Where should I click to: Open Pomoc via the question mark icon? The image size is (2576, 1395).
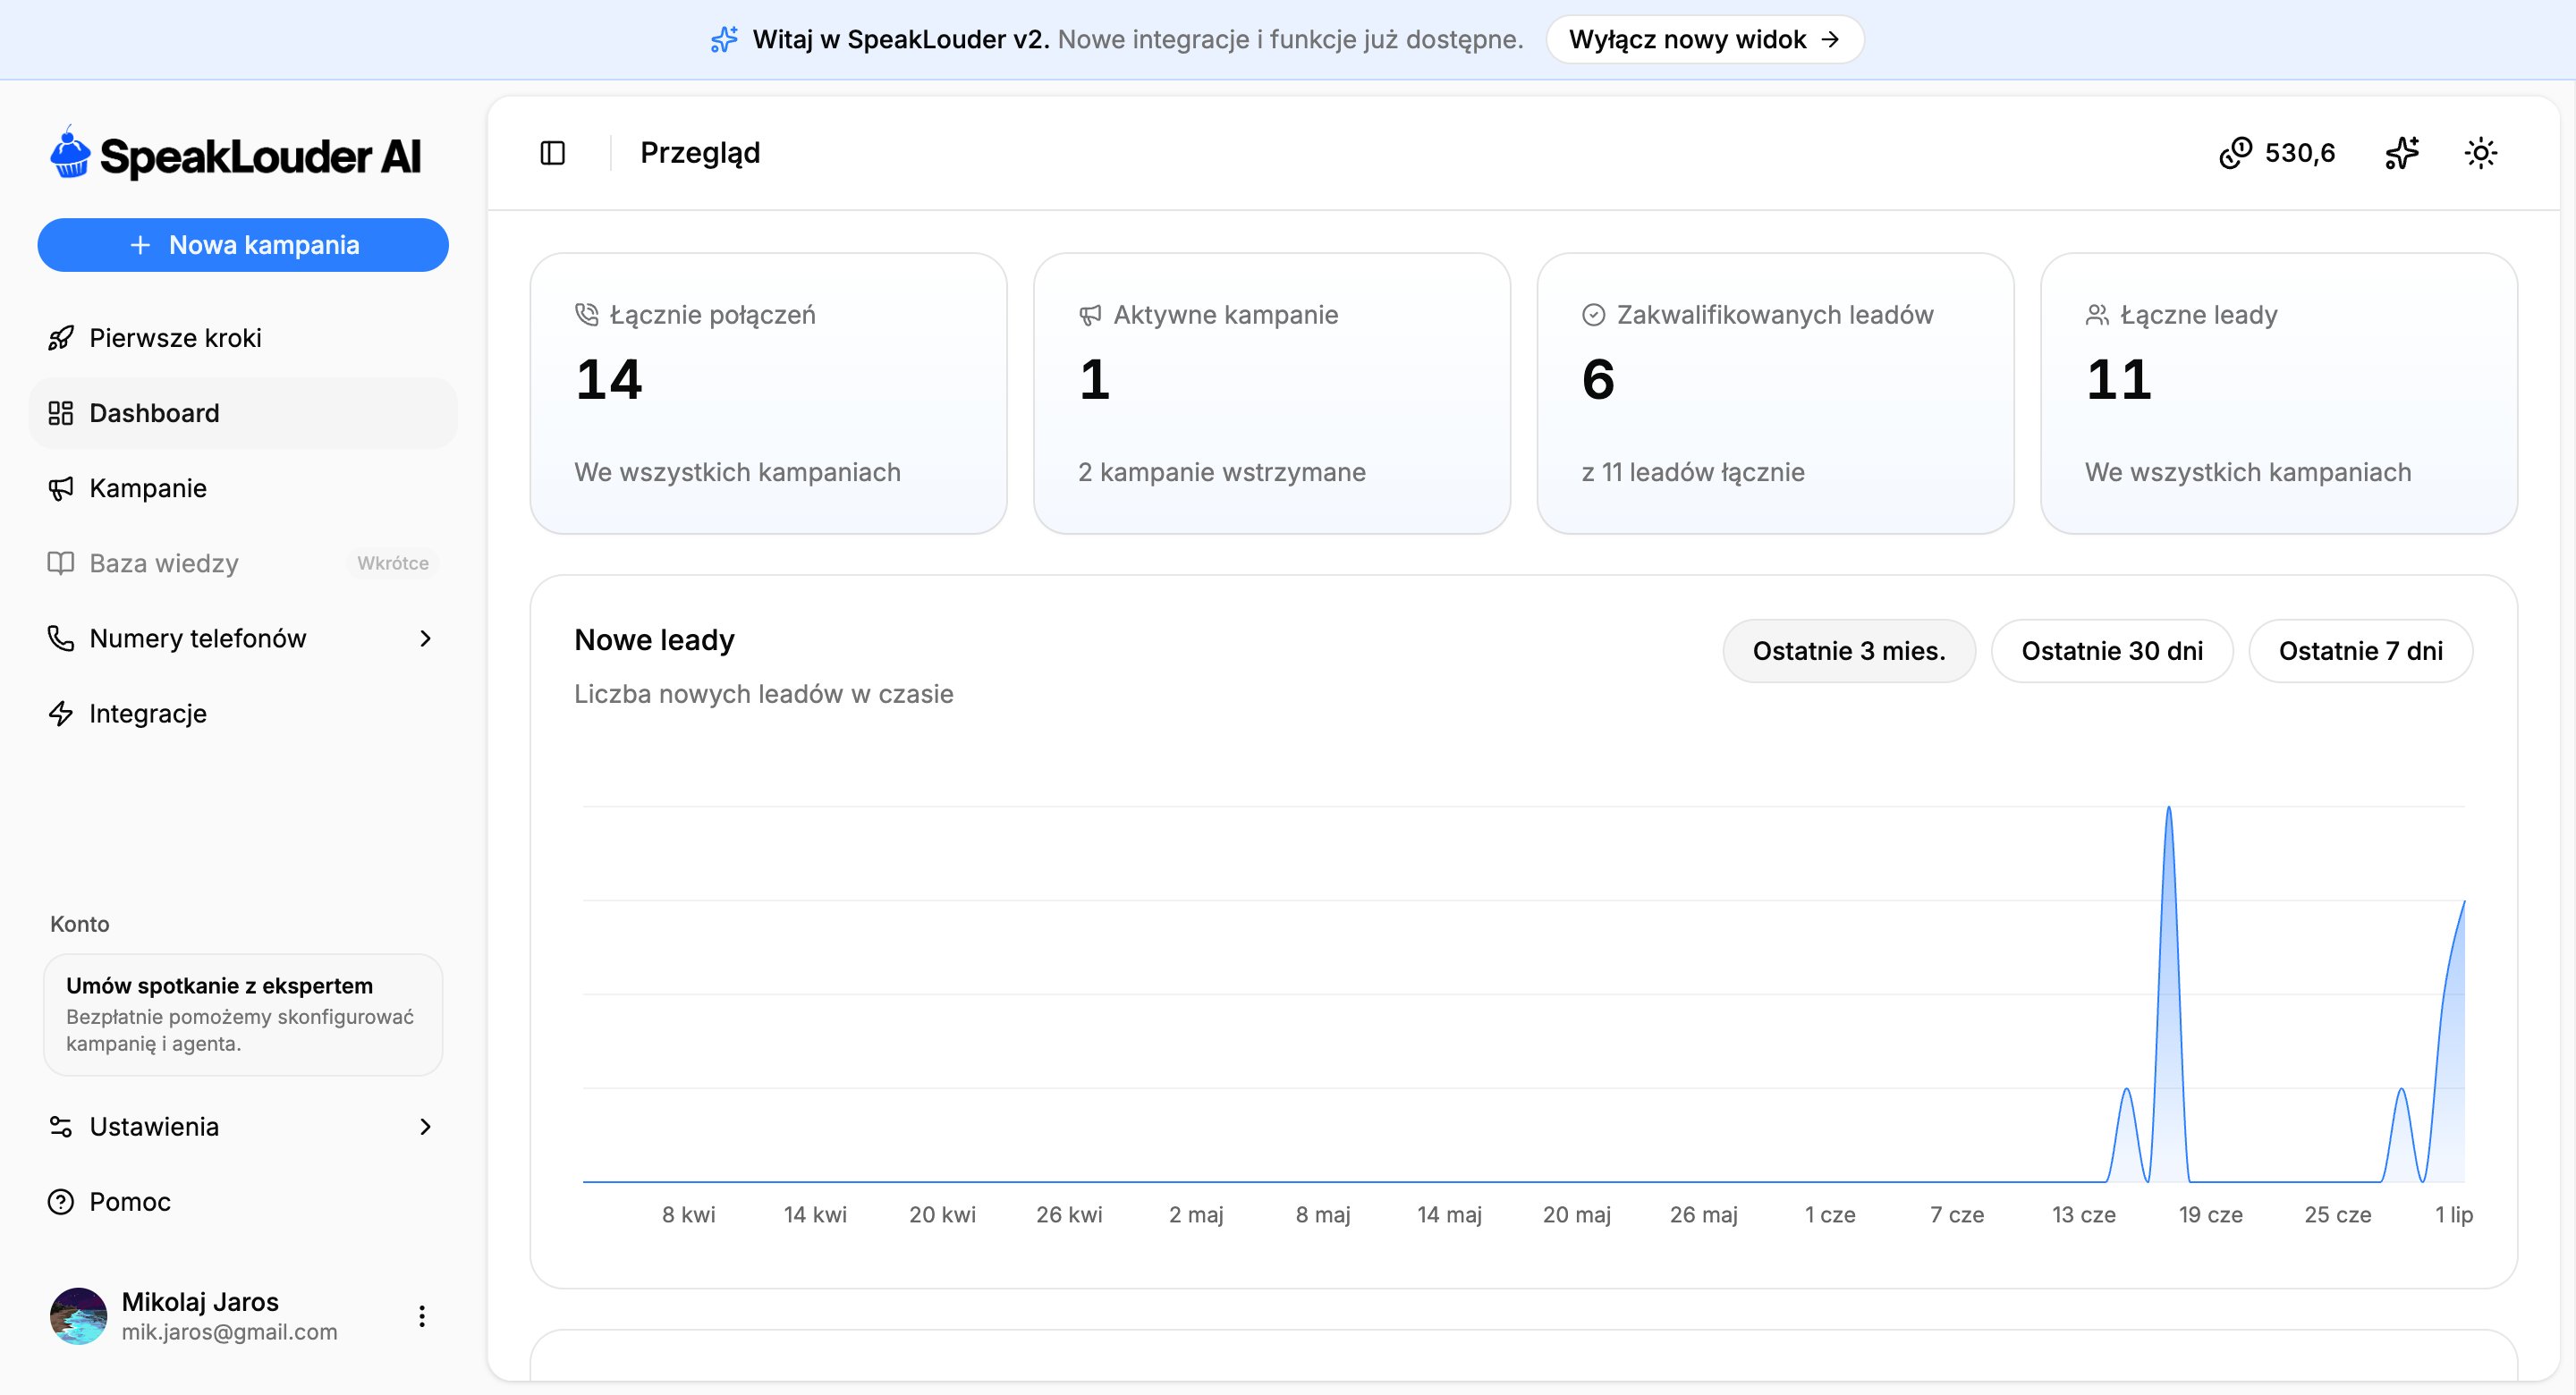(x=61, y=1201)
